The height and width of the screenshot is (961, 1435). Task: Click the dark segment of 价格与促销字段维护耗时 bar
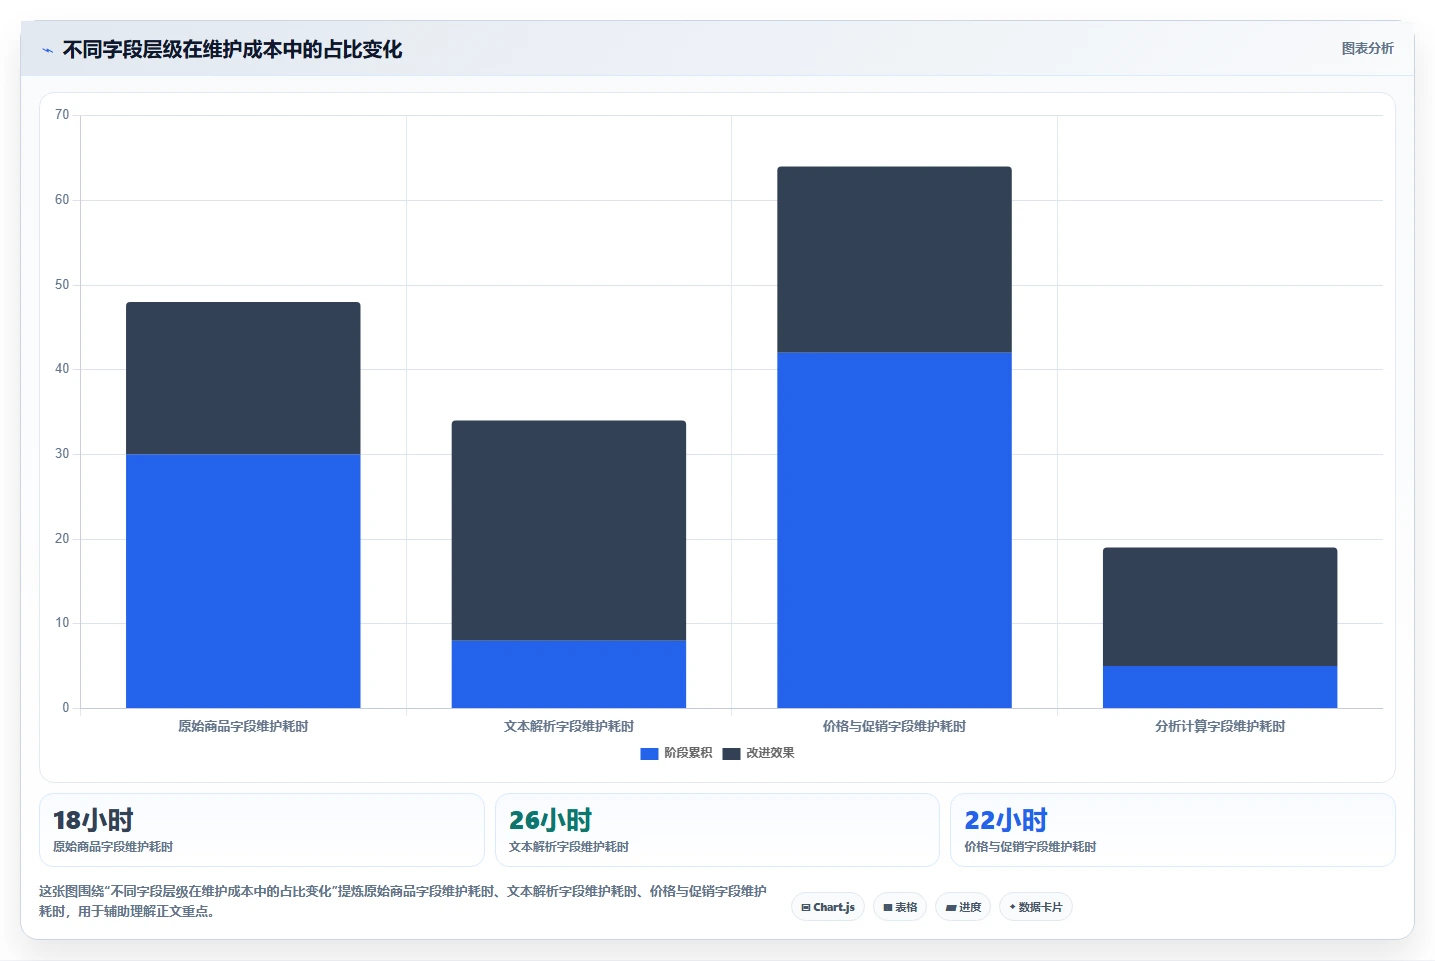(894, 259)
